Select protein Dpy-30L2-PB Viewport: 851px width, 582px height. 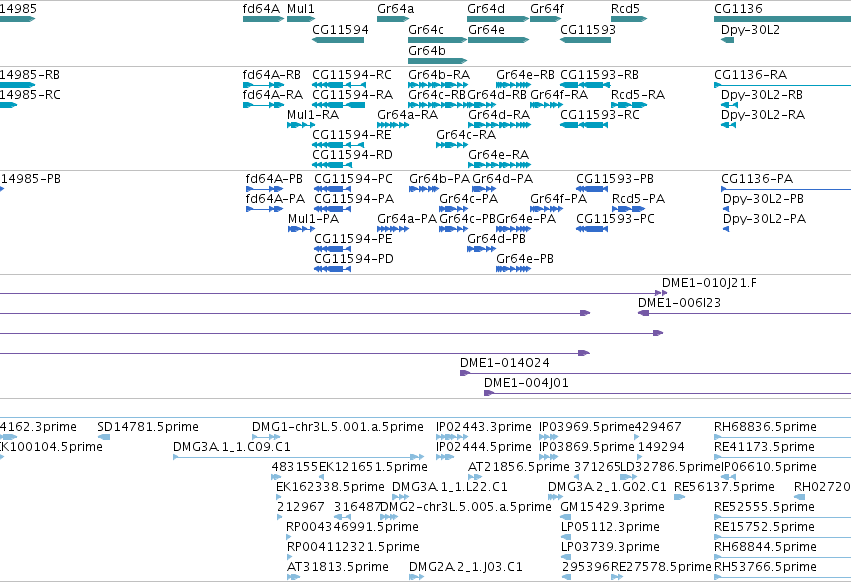pyautogui.click(x=727, y=209)
